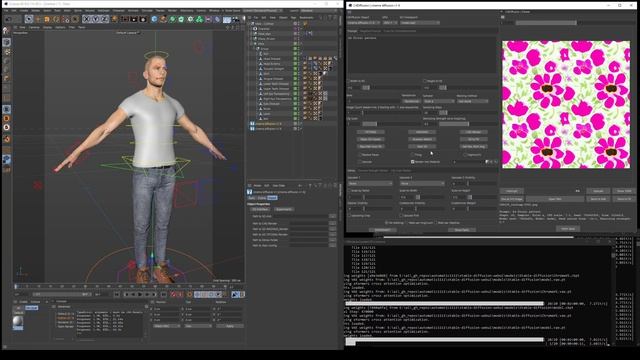Select the Scale tool
The width and height of the screenshot is (640, 360).
point(47,19)
